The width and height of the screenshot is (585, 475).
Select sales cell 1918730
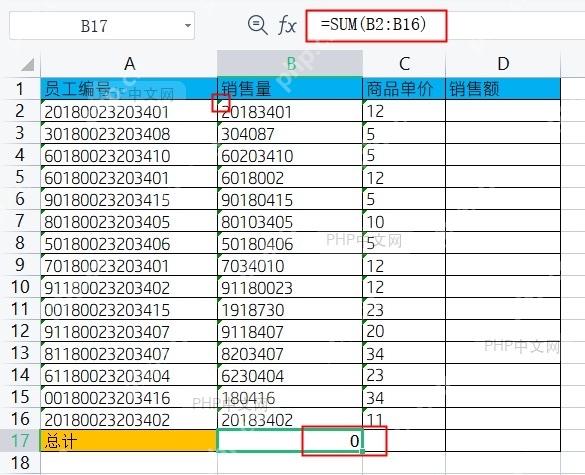(290, 309)
